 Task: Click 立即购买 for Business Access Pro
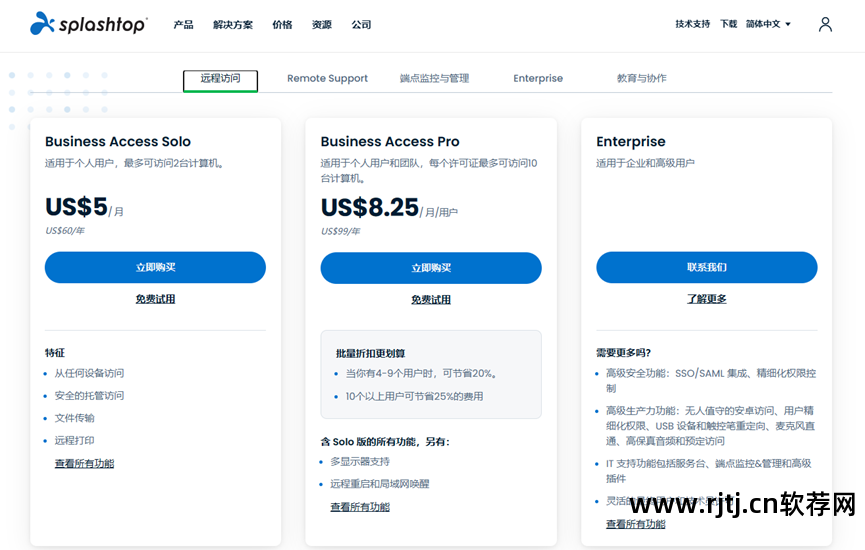tap(431, 268)
